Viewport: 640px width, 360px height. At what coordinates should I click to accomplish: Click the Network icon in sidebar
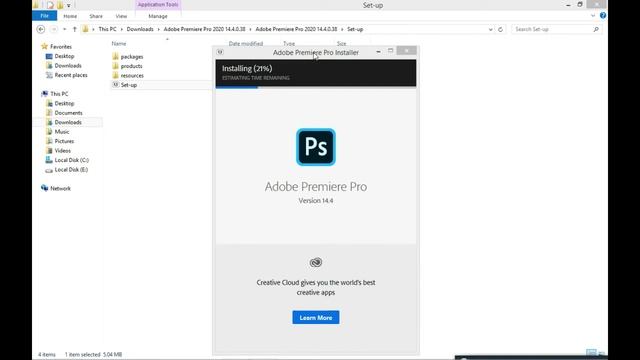pos(44,188)
